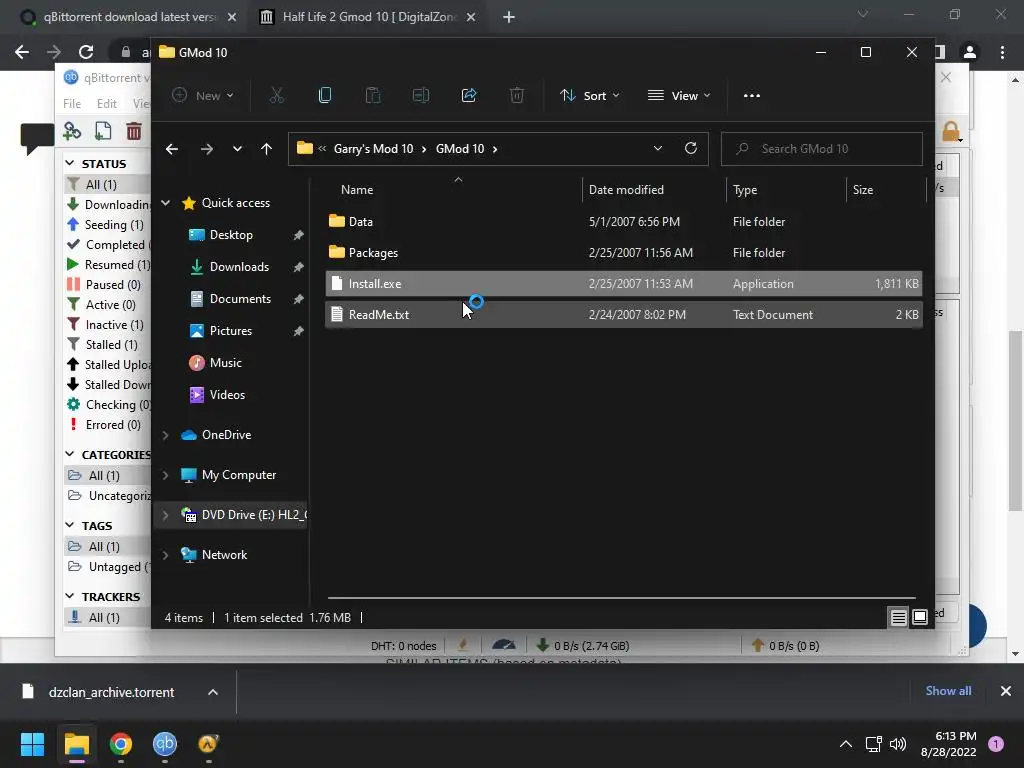Open Desktop in Quick access
Screen dimensions: 1024x768
click(231, 235)
